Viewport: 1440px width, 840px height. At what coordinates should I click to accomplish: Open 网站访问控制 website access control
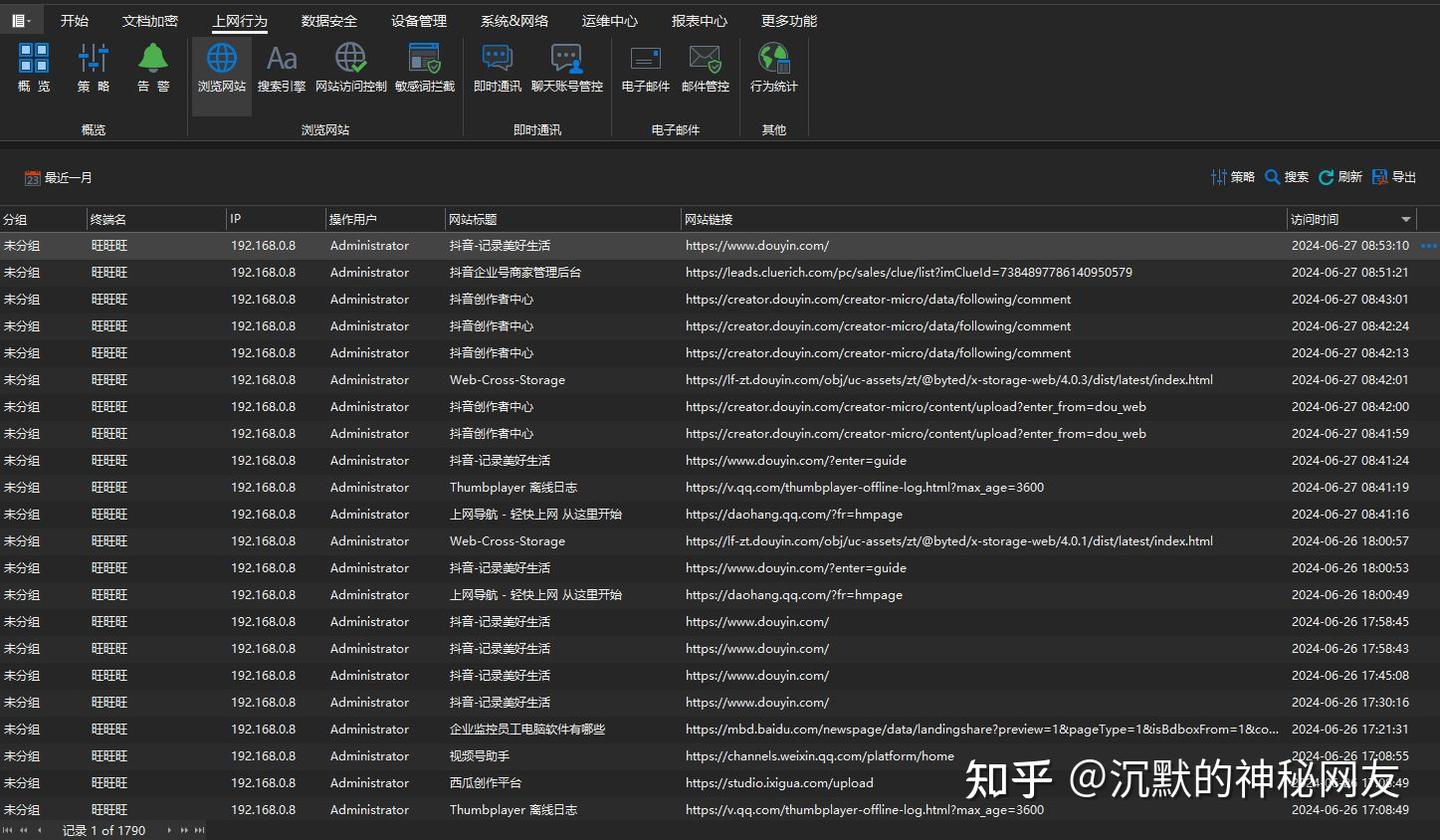[351, 68]
